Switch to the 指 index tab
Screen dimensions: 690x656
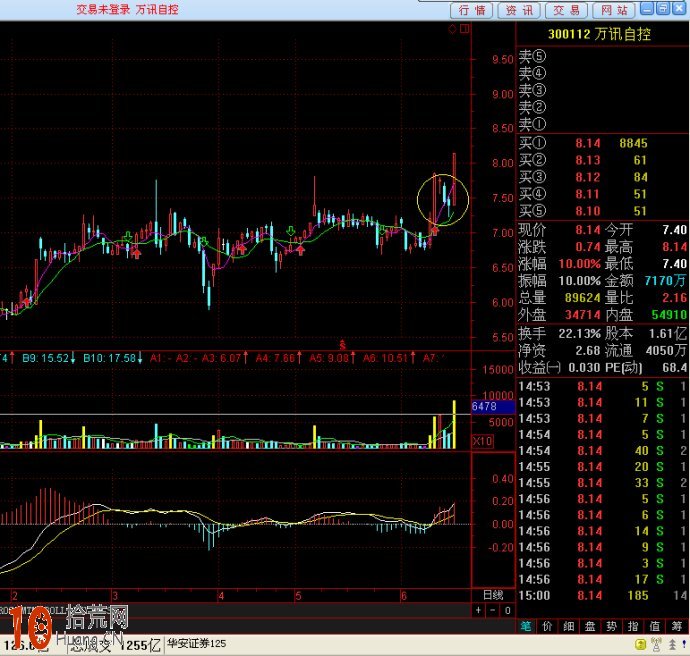(x=633, y=626)
